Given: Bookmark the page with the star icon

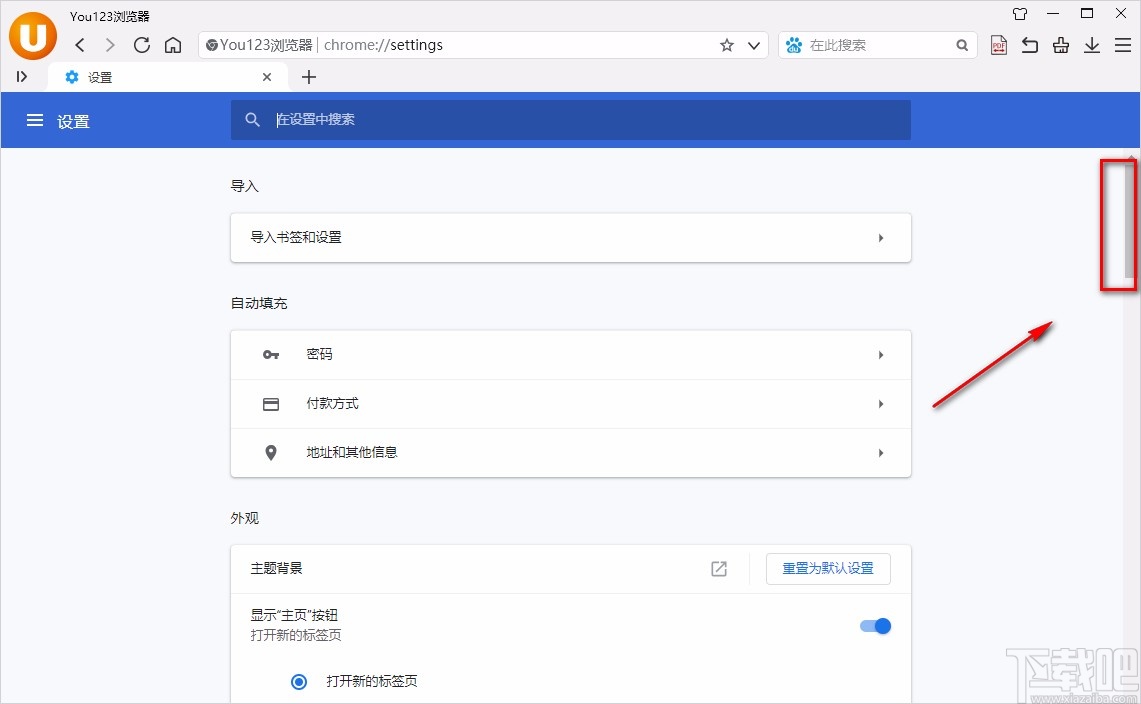Looking at the screenshot, I should pos(728,45).
